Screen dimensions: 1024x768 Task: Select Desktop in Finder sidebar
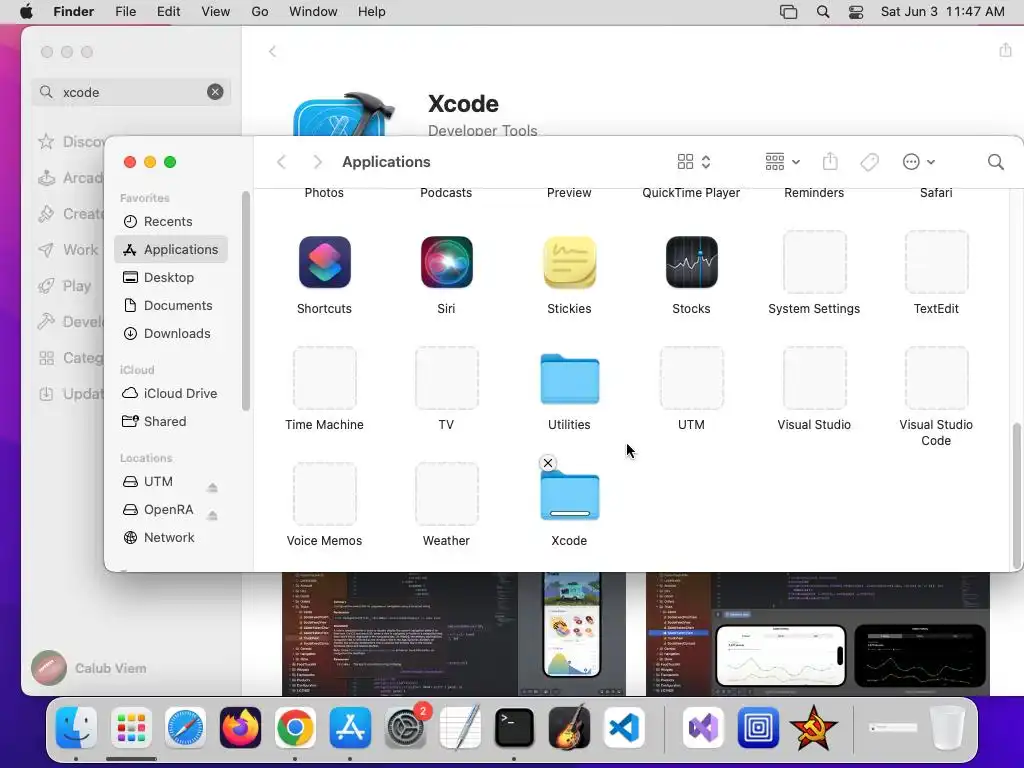[x=170, y=278]
